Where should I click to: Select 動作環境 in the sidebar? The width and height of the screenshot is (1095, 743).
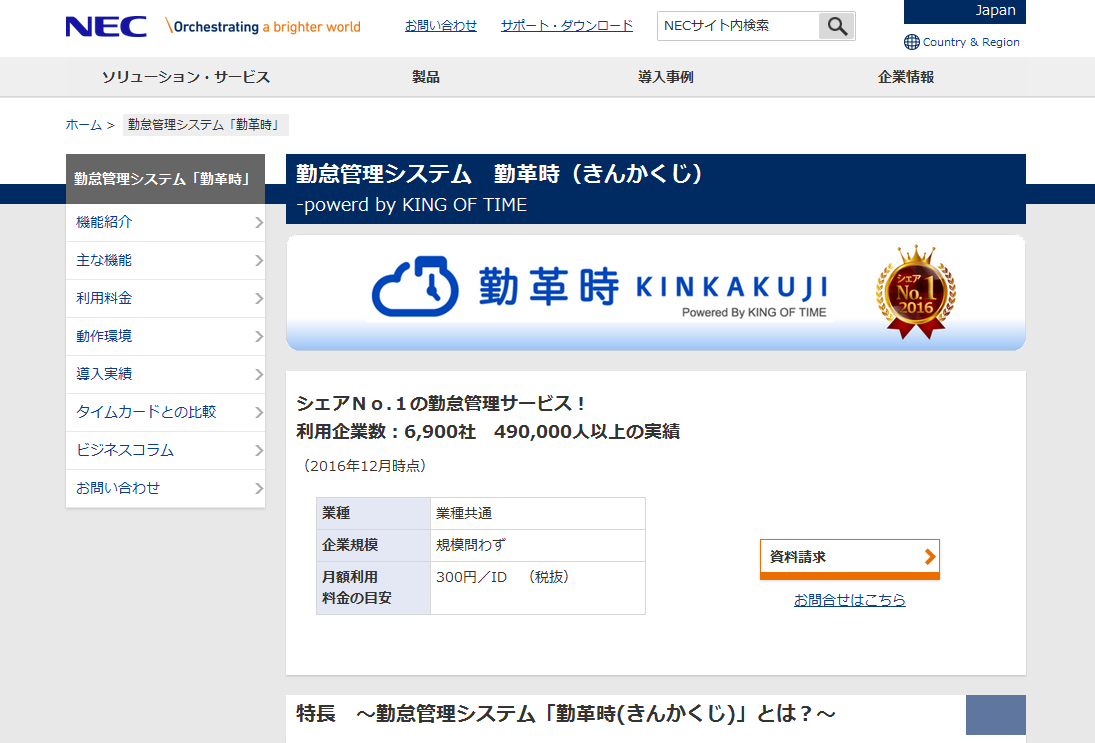click(x=166, y=337)
